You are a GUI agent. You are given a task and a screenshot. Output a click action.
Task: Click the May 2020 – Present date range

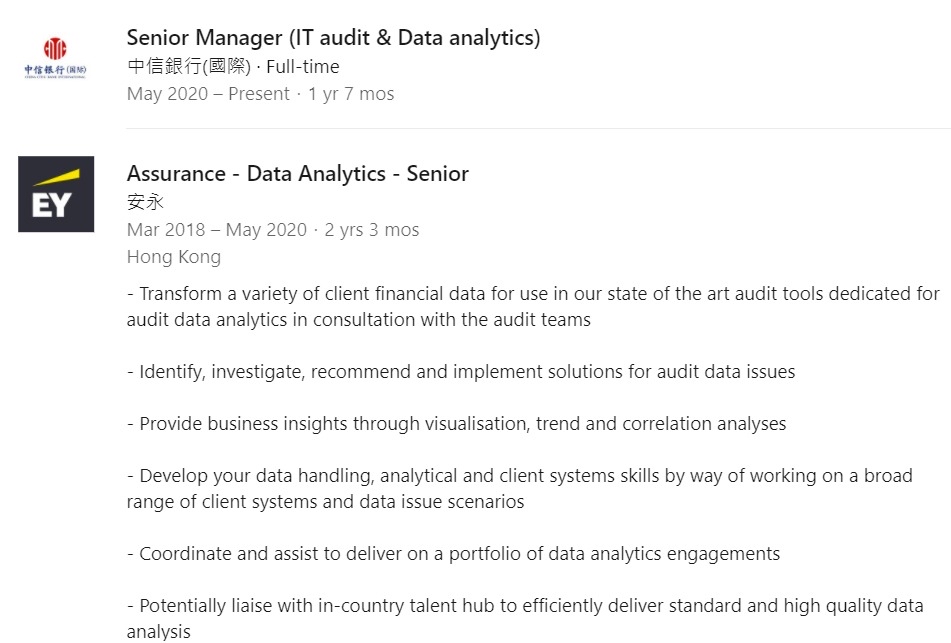pyautogui.click(x=208, y=94)
